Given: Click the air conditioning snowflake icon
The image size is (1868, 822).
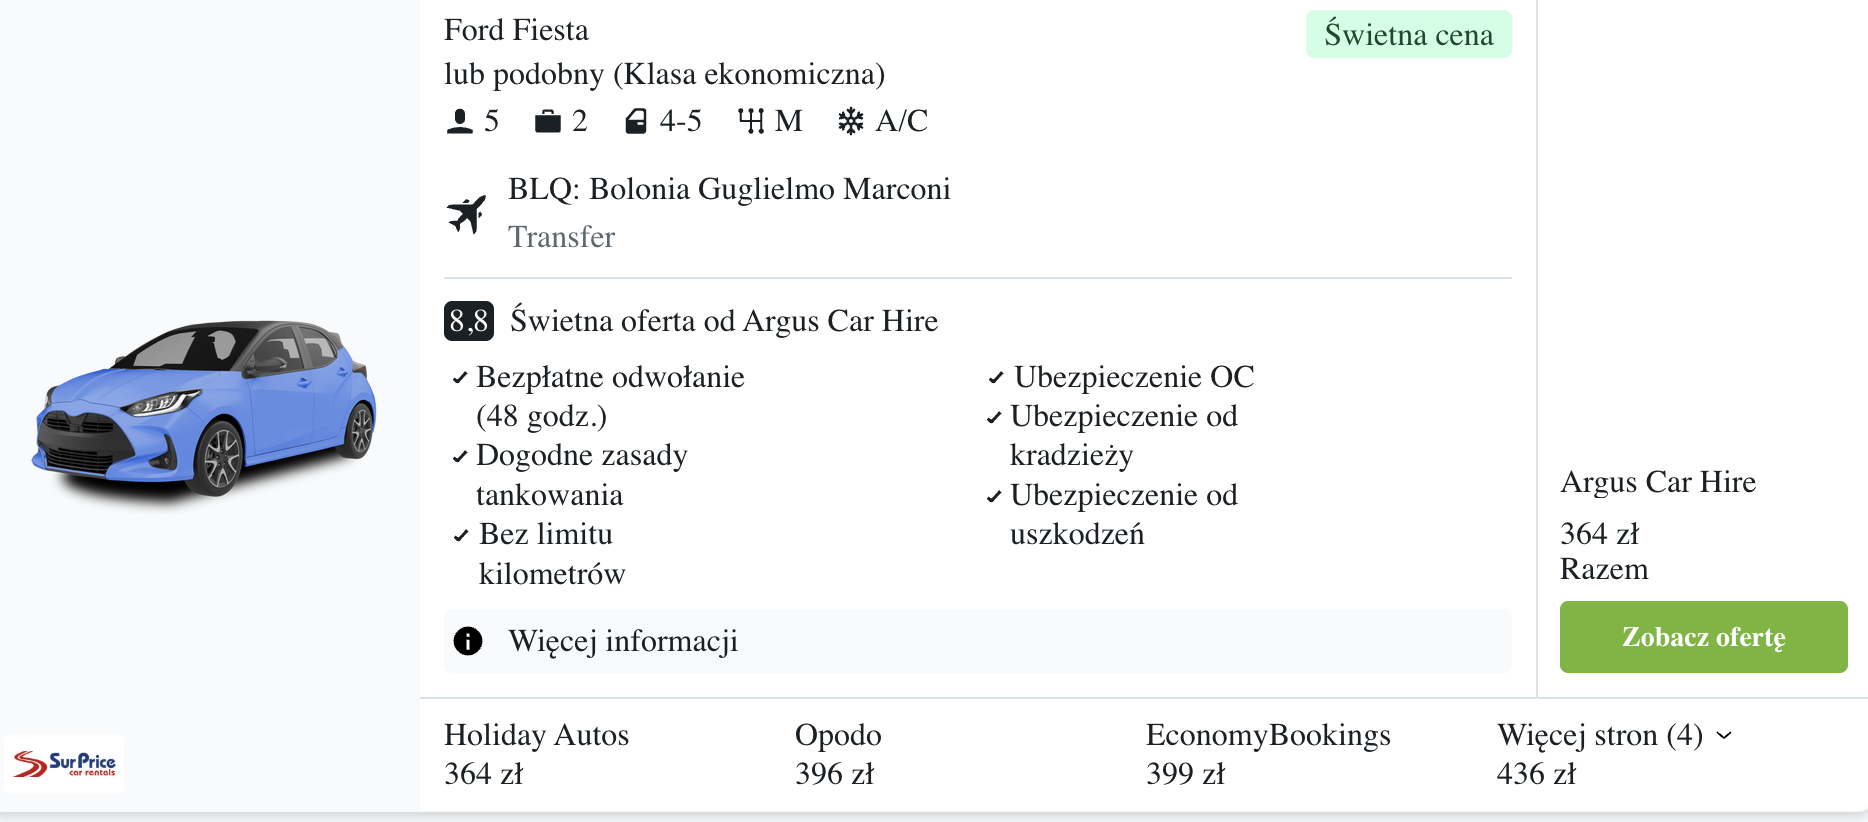Looking at the screenshot, I should coord(850,122).
